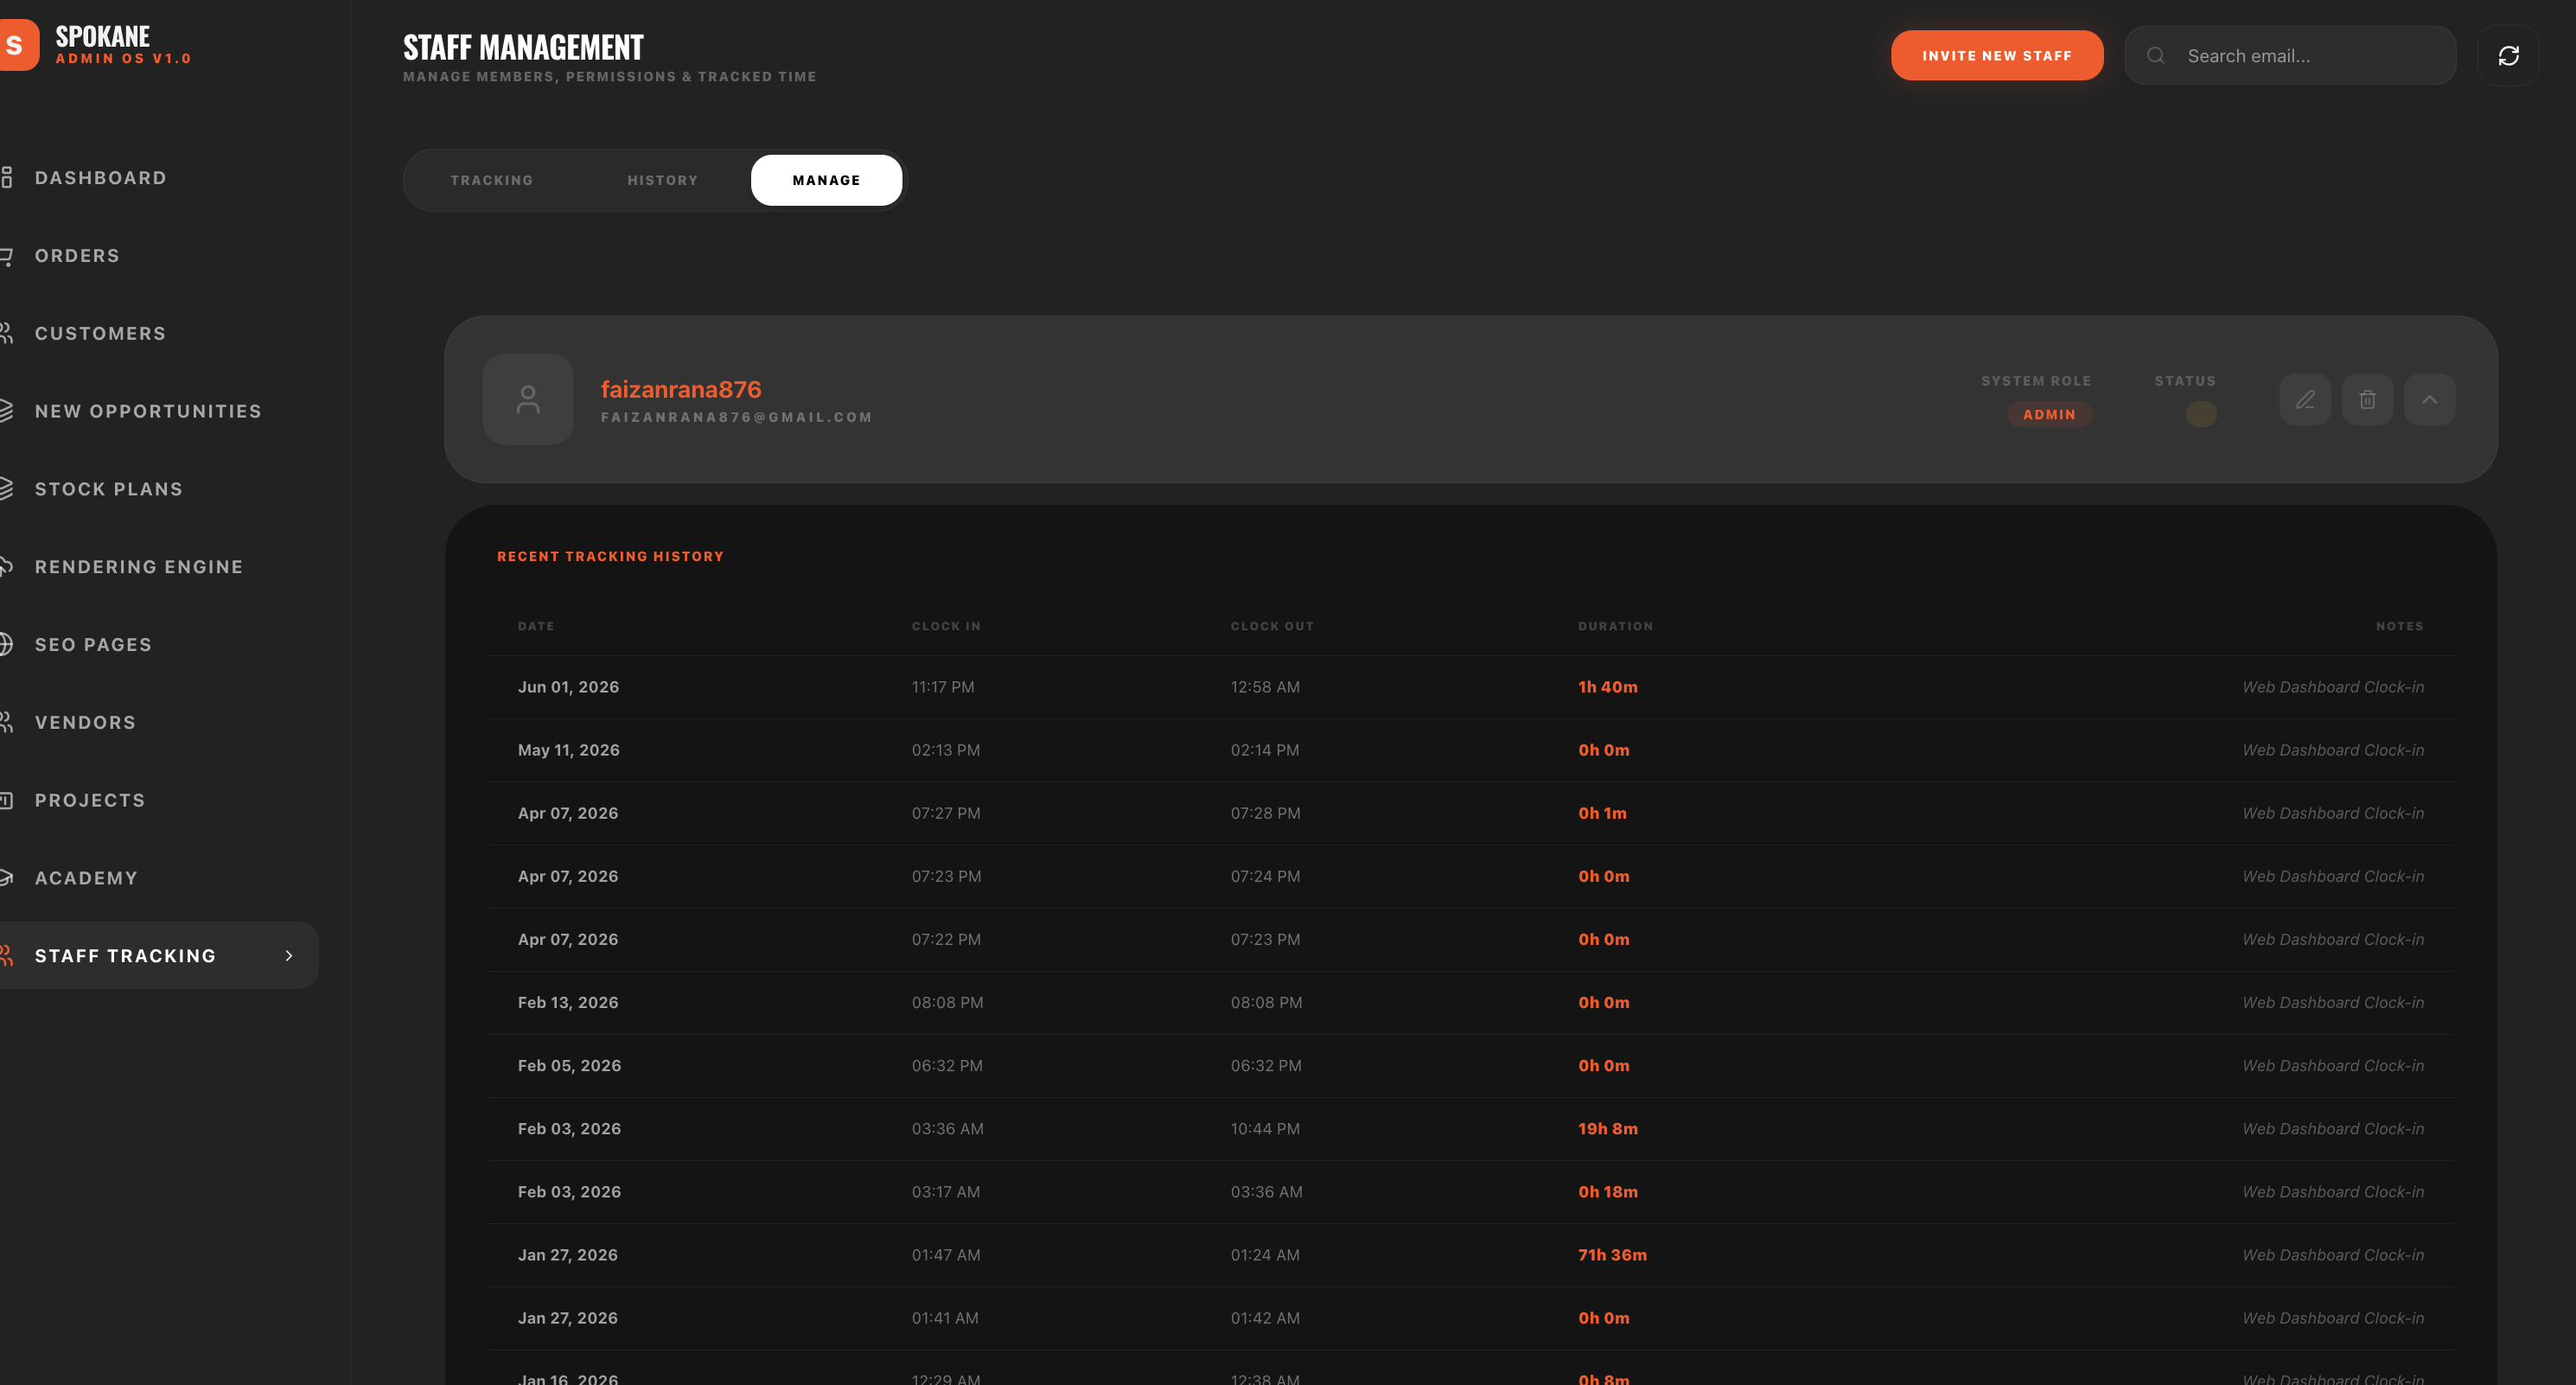Click the Stock Plans layers icon
2576x1385 pixels.
point(6,489)
